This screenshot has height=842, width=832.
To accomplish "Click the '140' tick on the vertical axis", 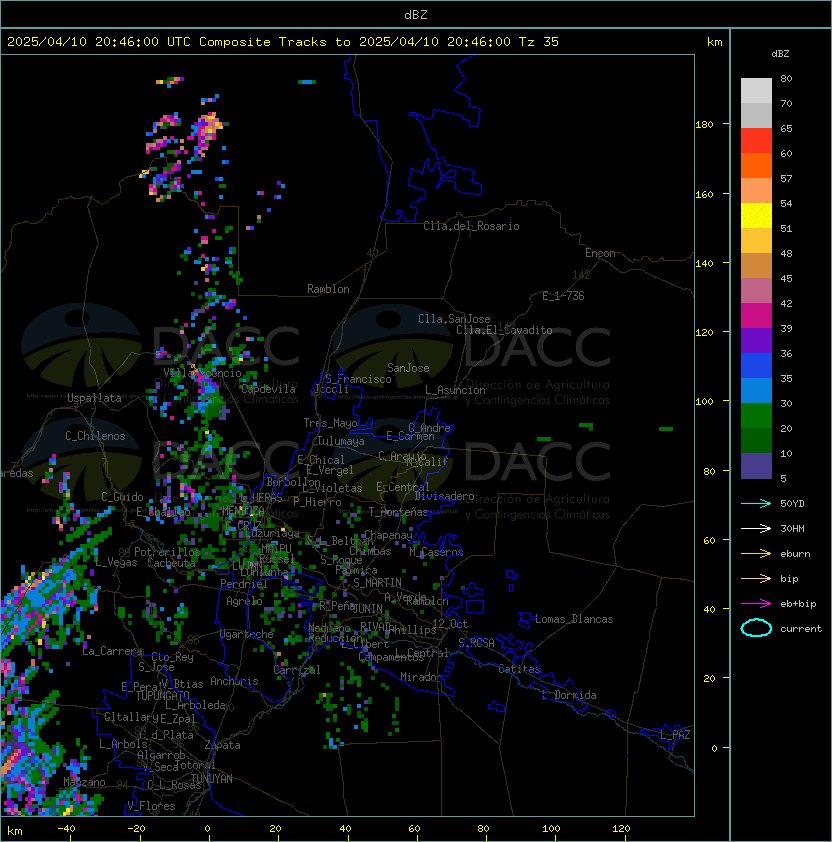I will [x=704, y=264].
